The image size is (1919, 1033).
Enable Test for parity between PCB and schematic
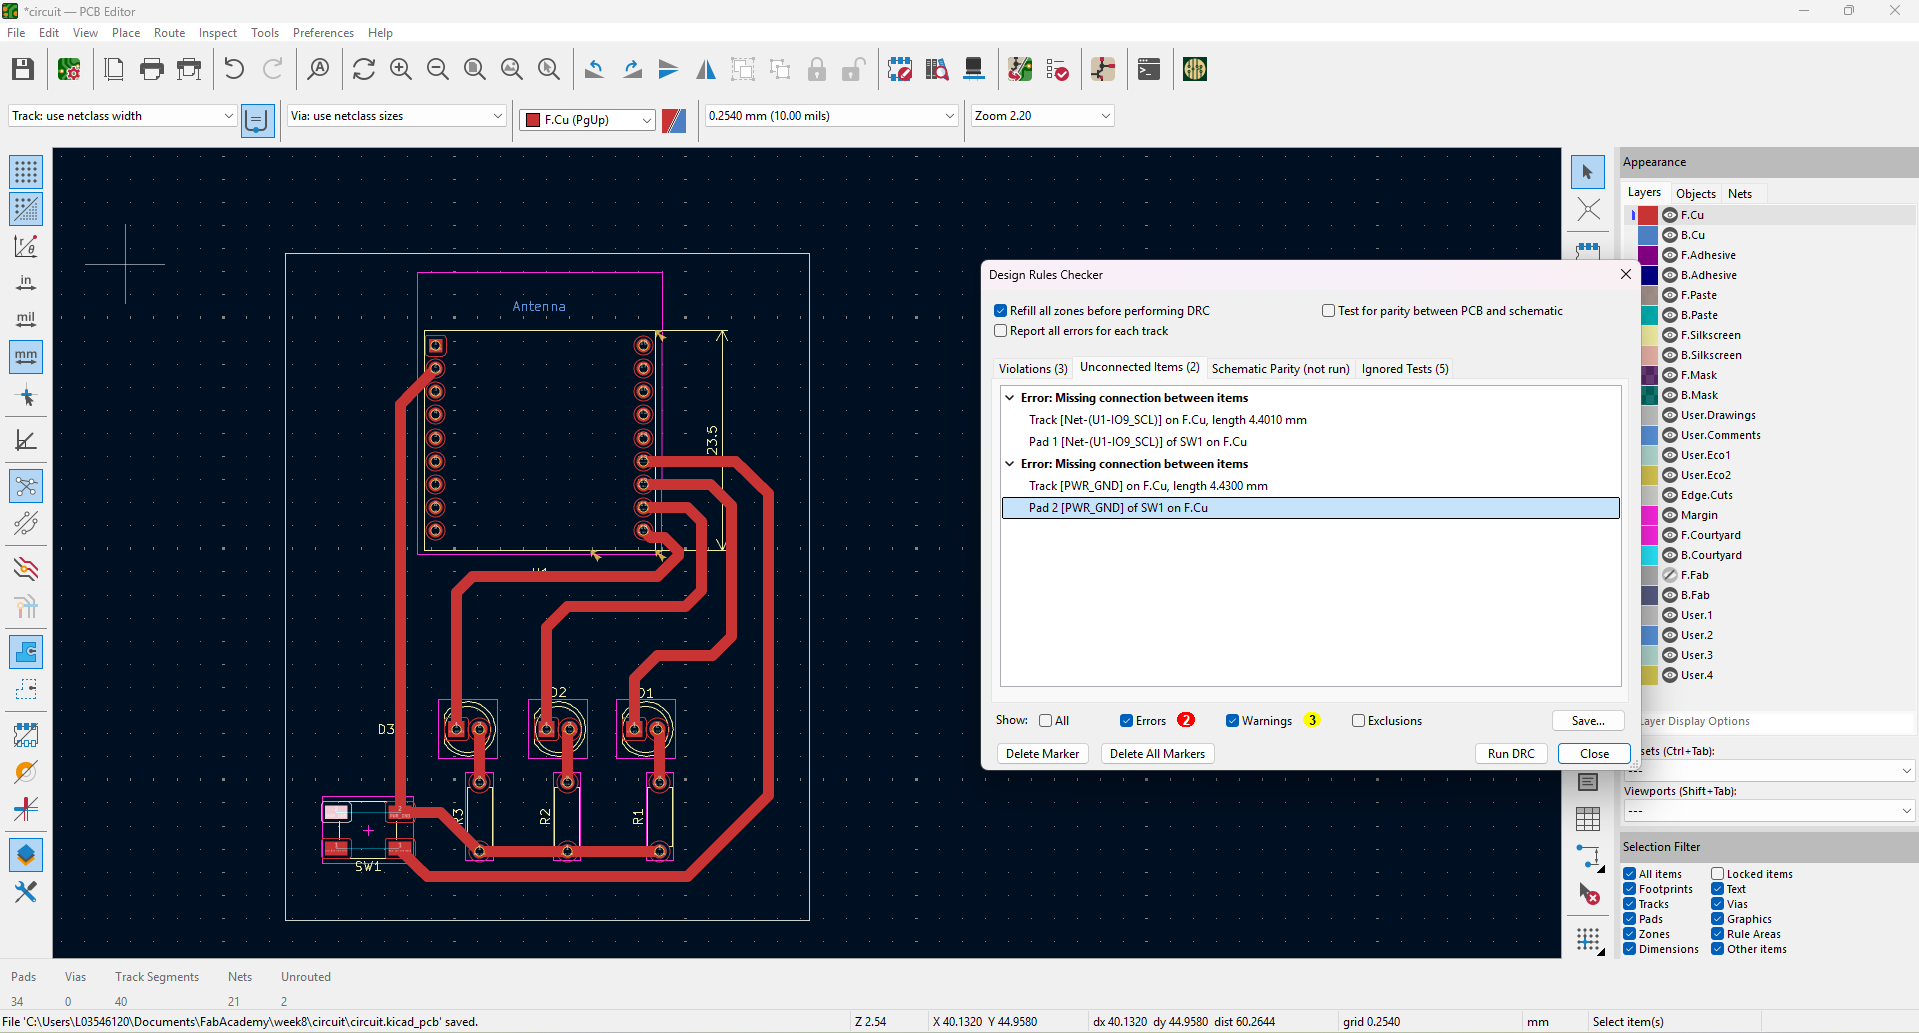coord(1329,311)
